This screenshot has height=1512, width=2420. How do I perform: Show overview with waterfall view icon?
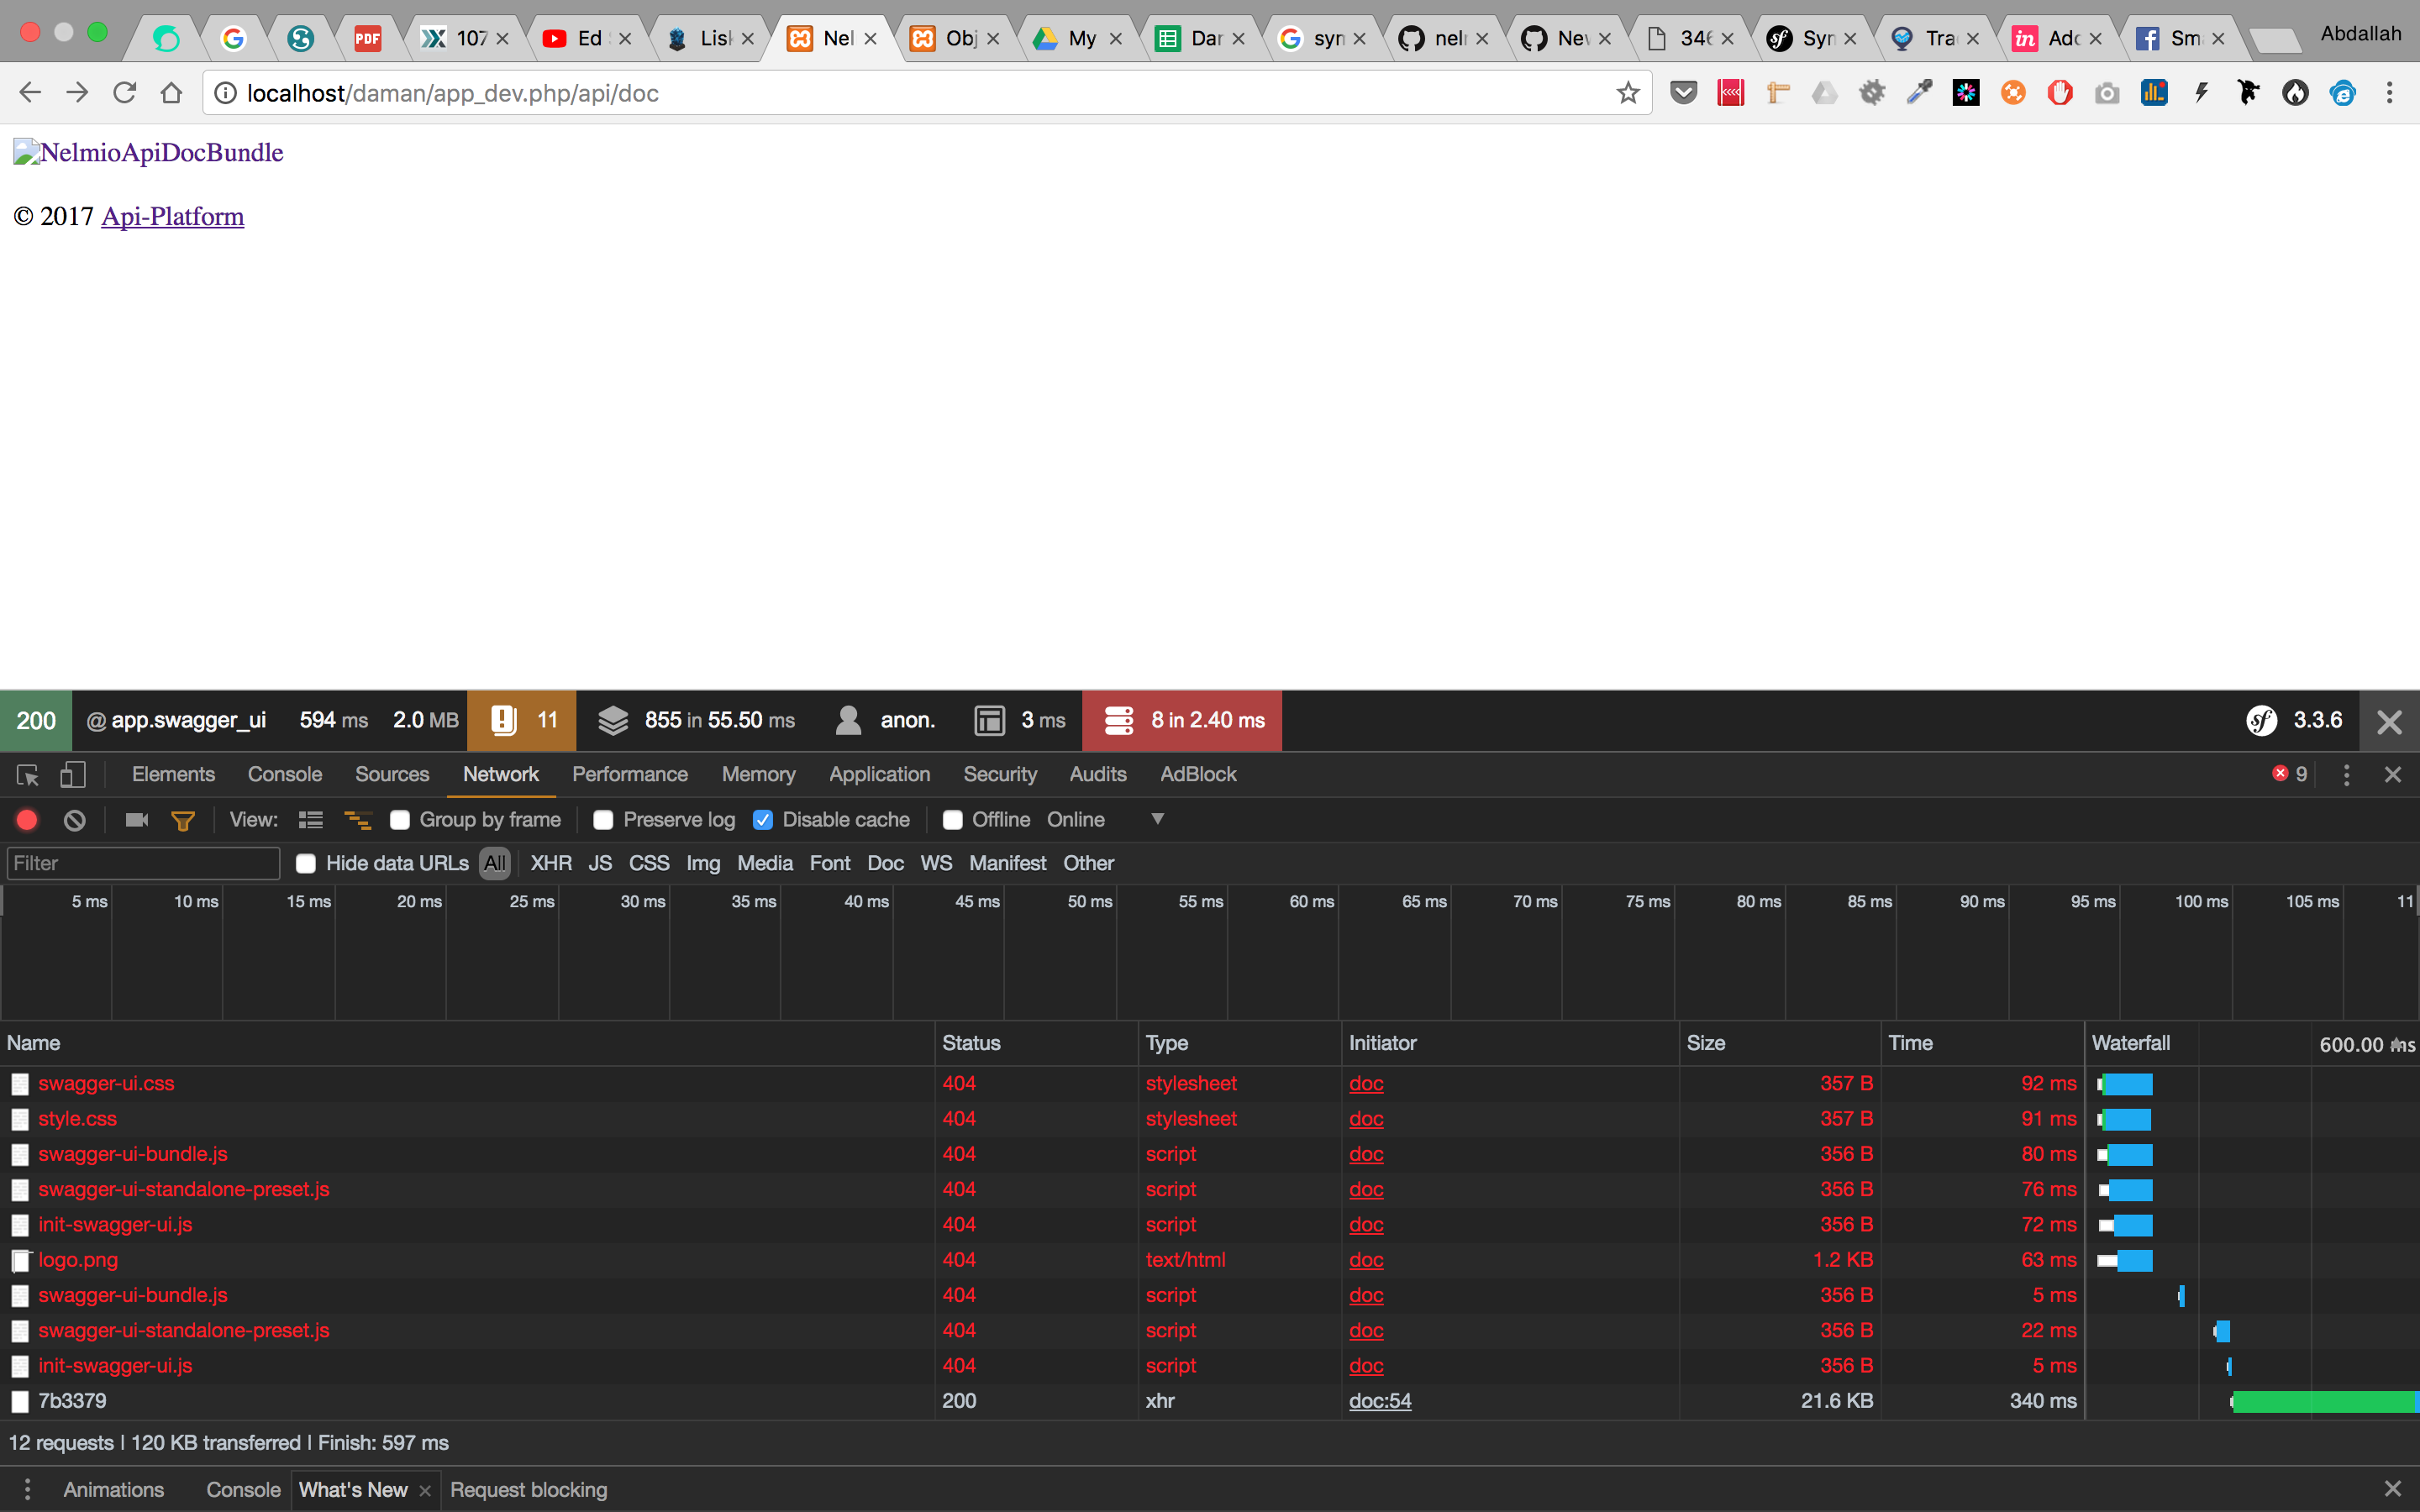click(357, 820)
